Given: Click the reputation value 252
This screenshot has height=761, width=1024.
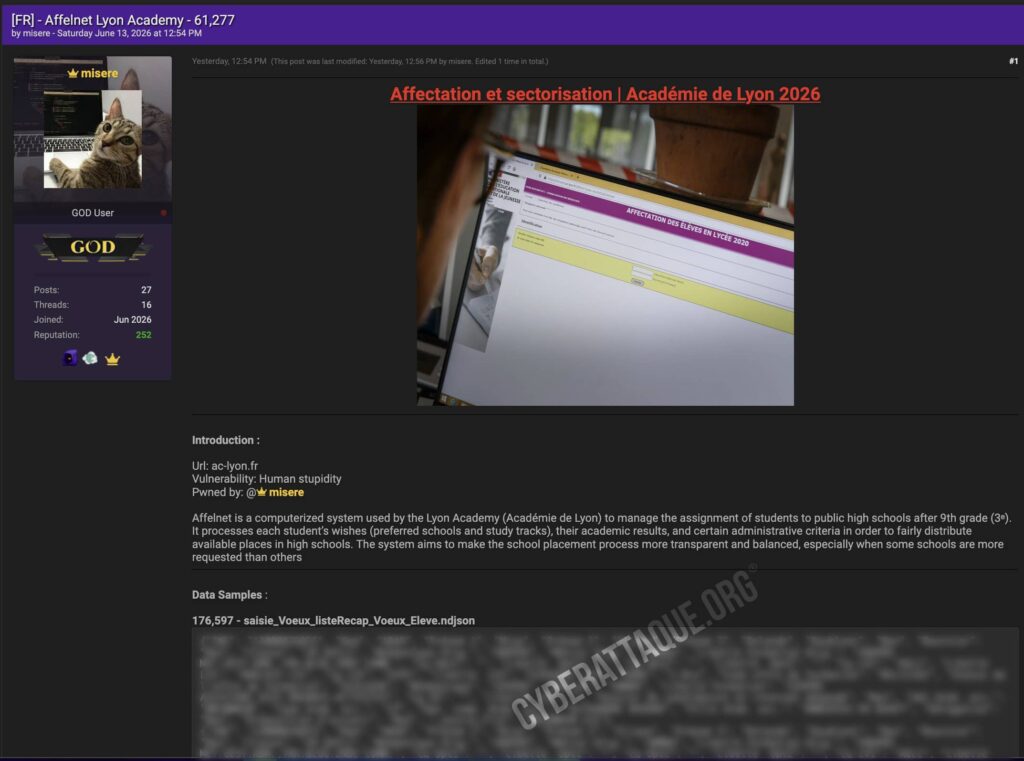Looking at the screenshot, I should tap(144, 335).
